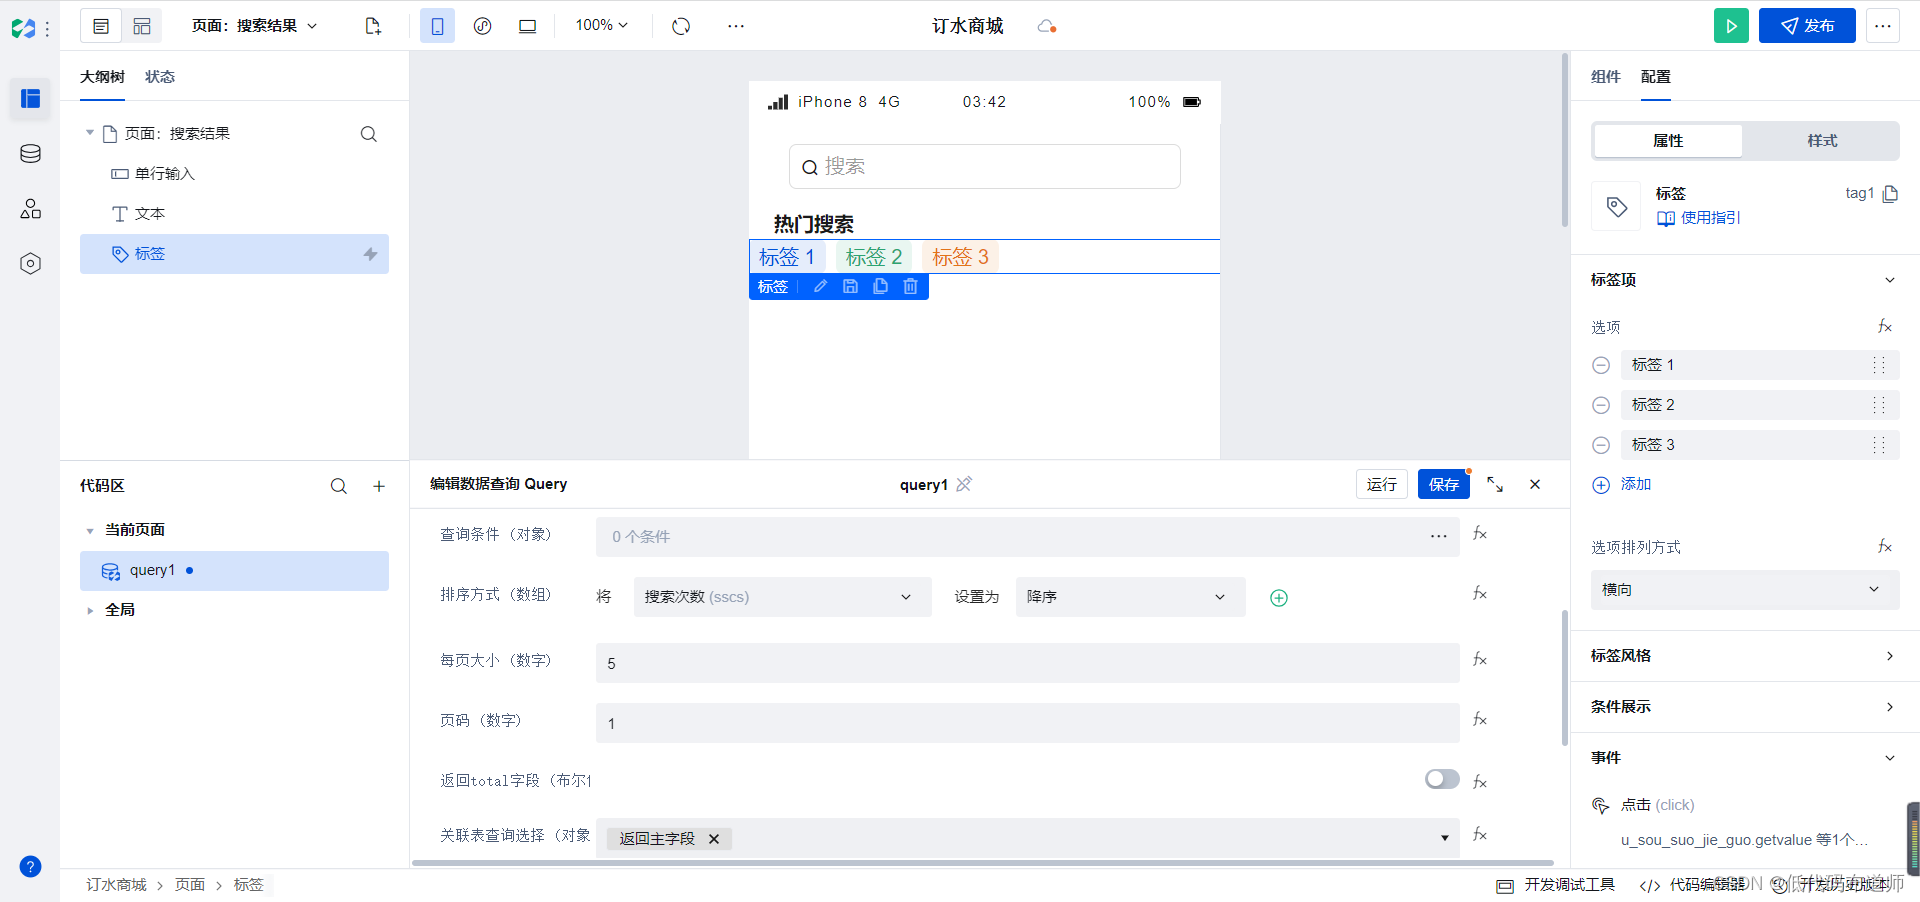The height and width of the screenshot is (902, 1920).
Task: Open the sort order dropdown 降序
Action: [x=1131, y=597]
